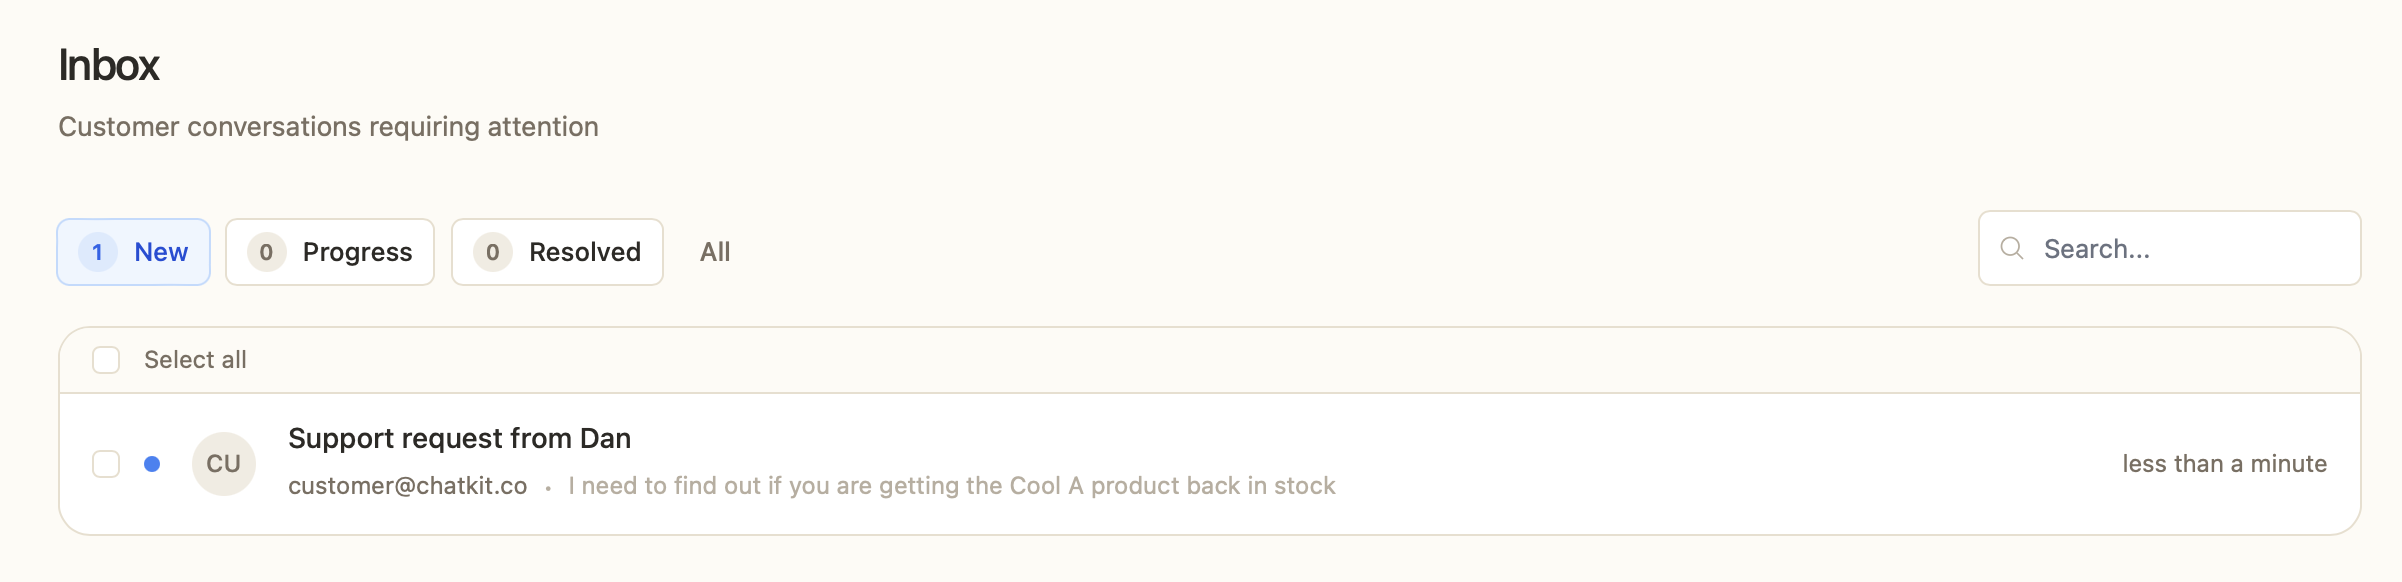Viewport: 2402px width, 582px height.
Task: Switch to the Progress tab
Action: pos(330,252)
